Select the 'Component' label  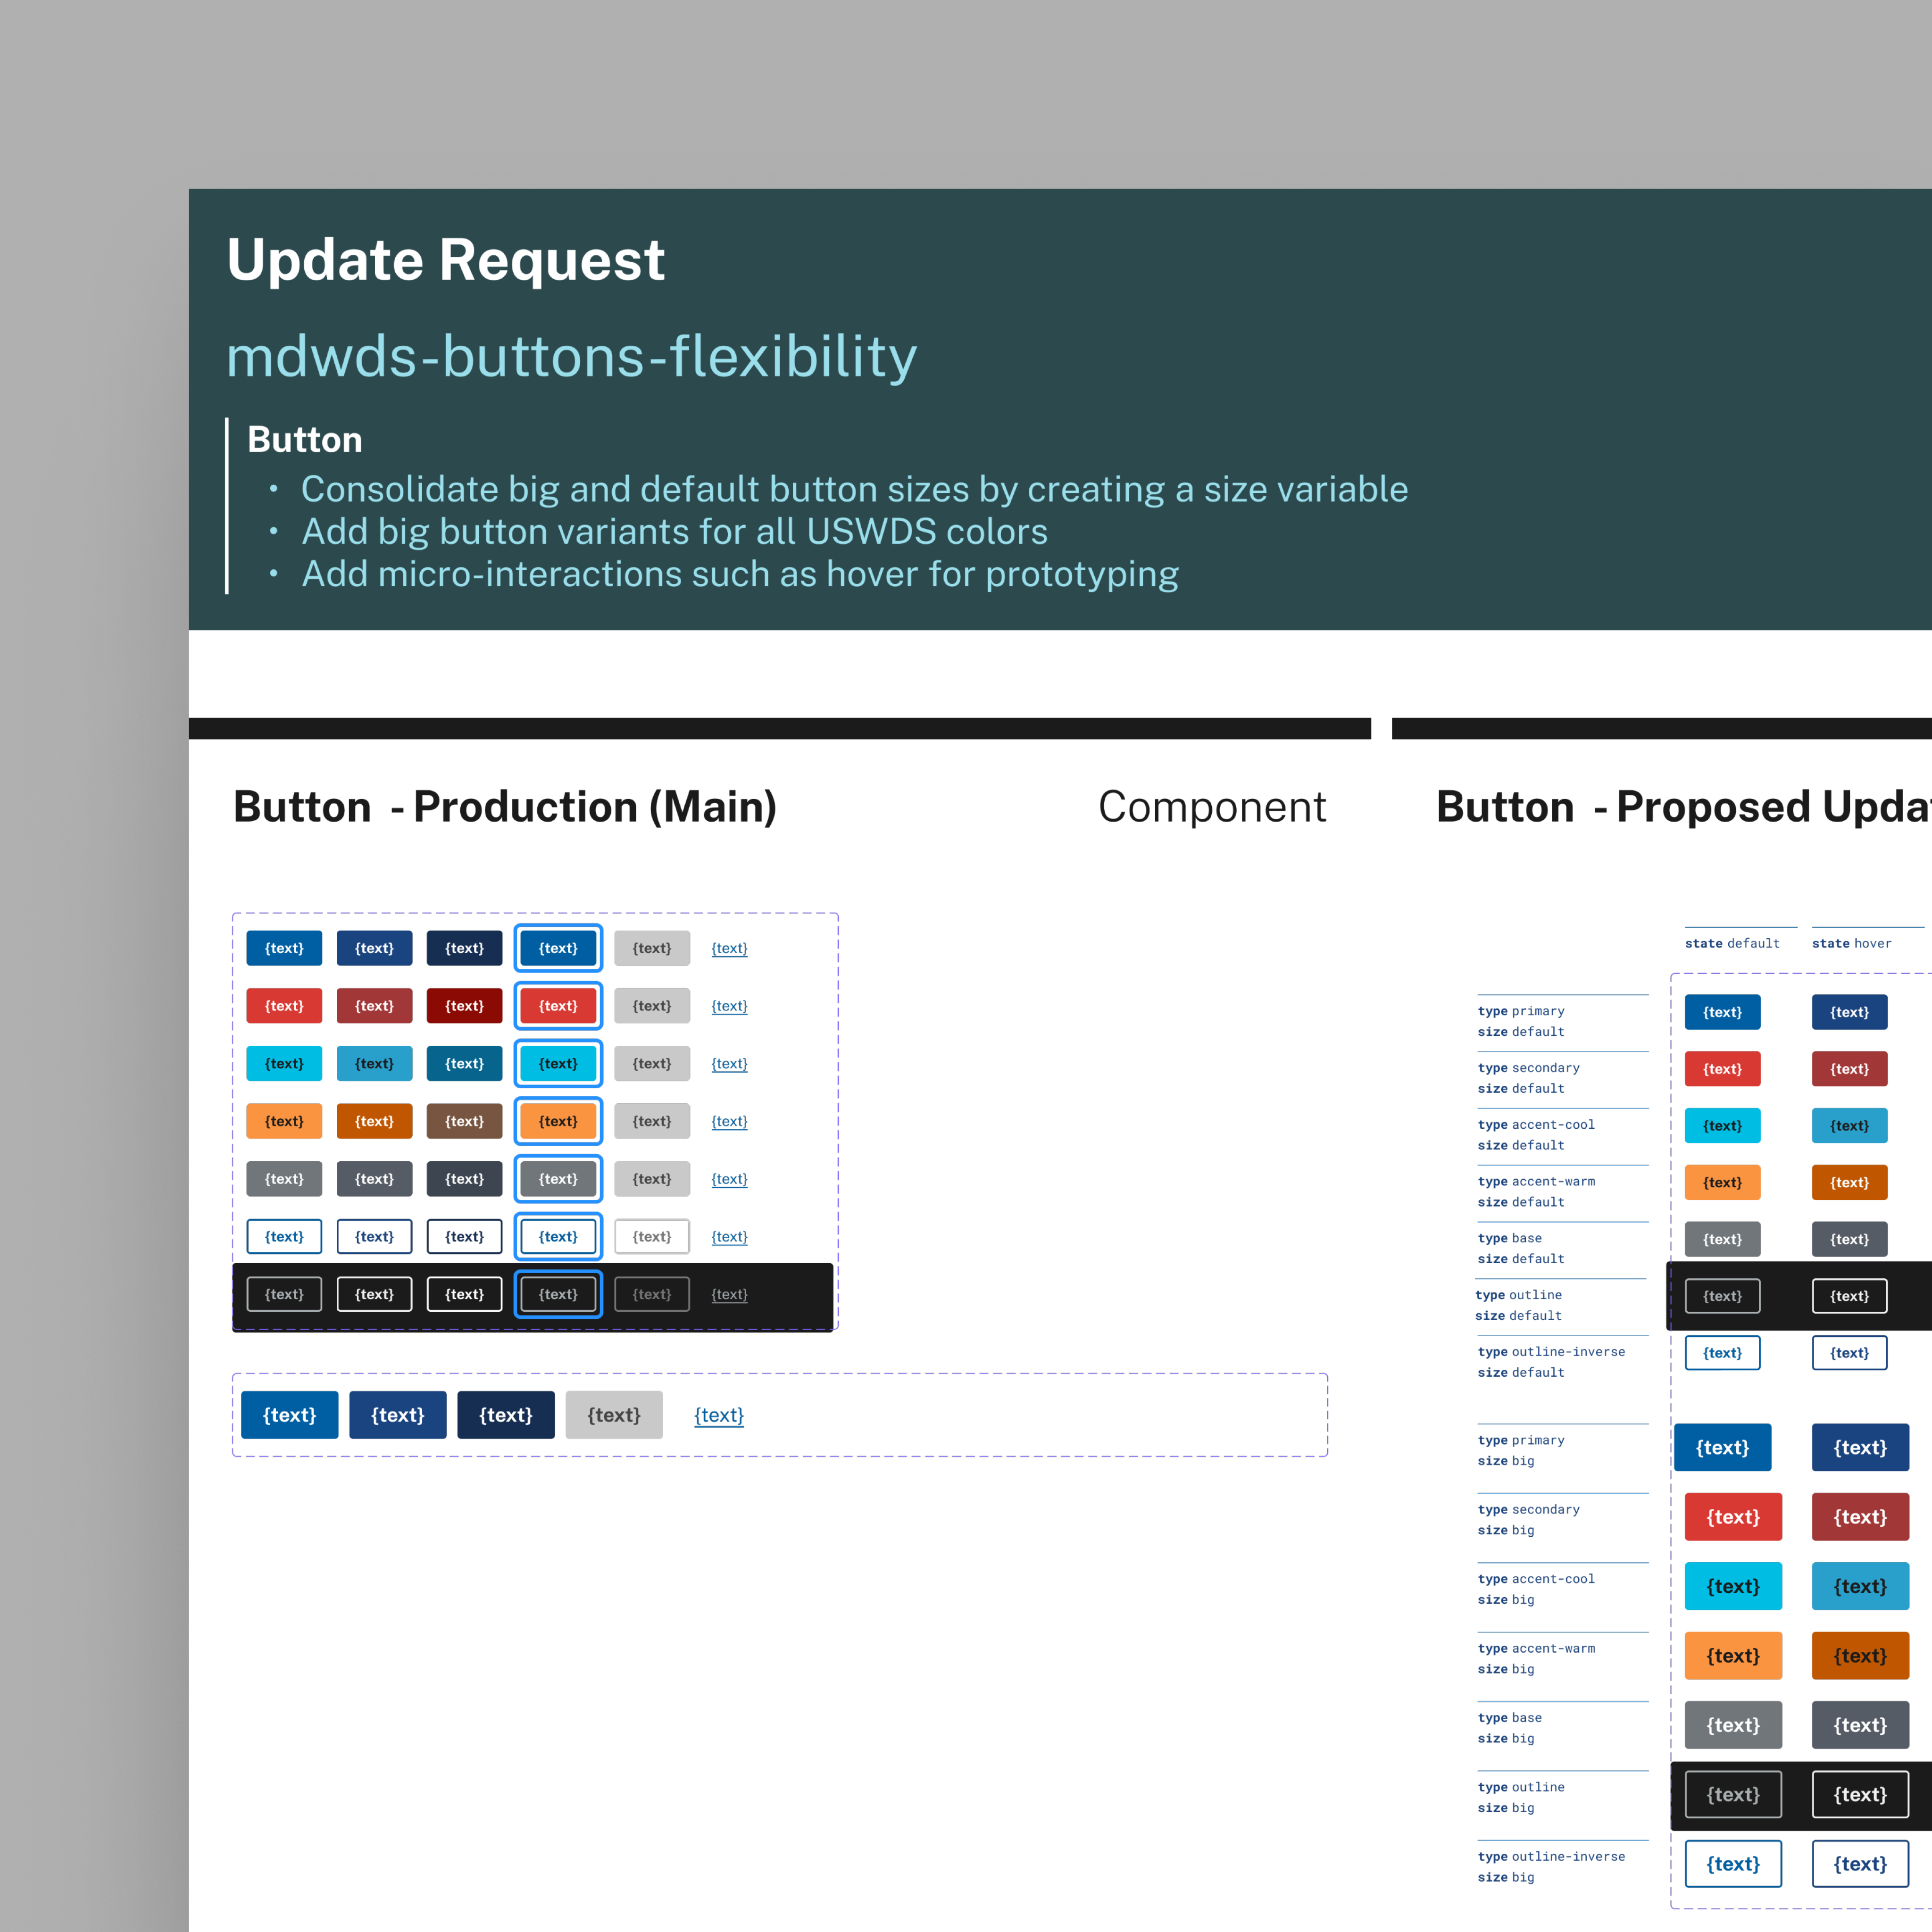point(1212,807)
